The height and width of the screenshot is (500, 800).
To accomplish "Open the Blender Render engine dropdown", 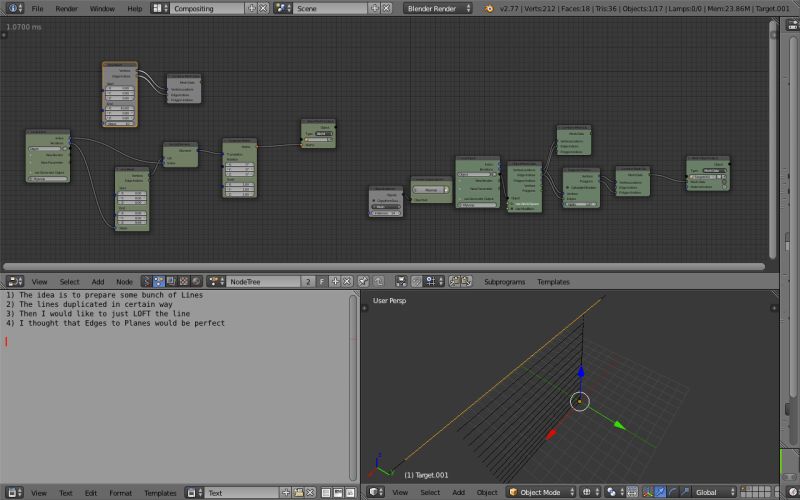I will click(x=437, y=8).
